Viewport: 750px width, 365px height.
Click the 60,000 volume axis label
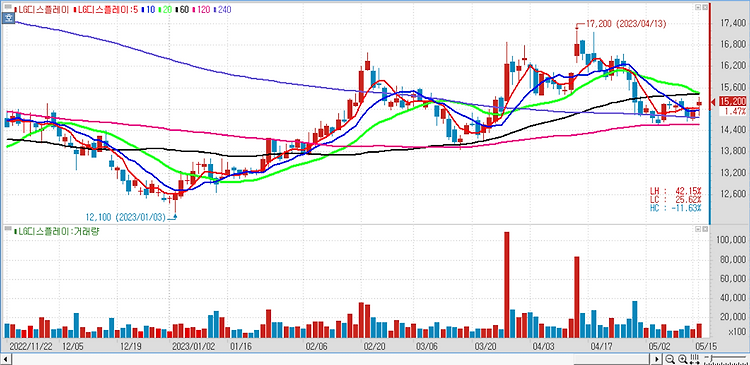(x=733, y=279)
